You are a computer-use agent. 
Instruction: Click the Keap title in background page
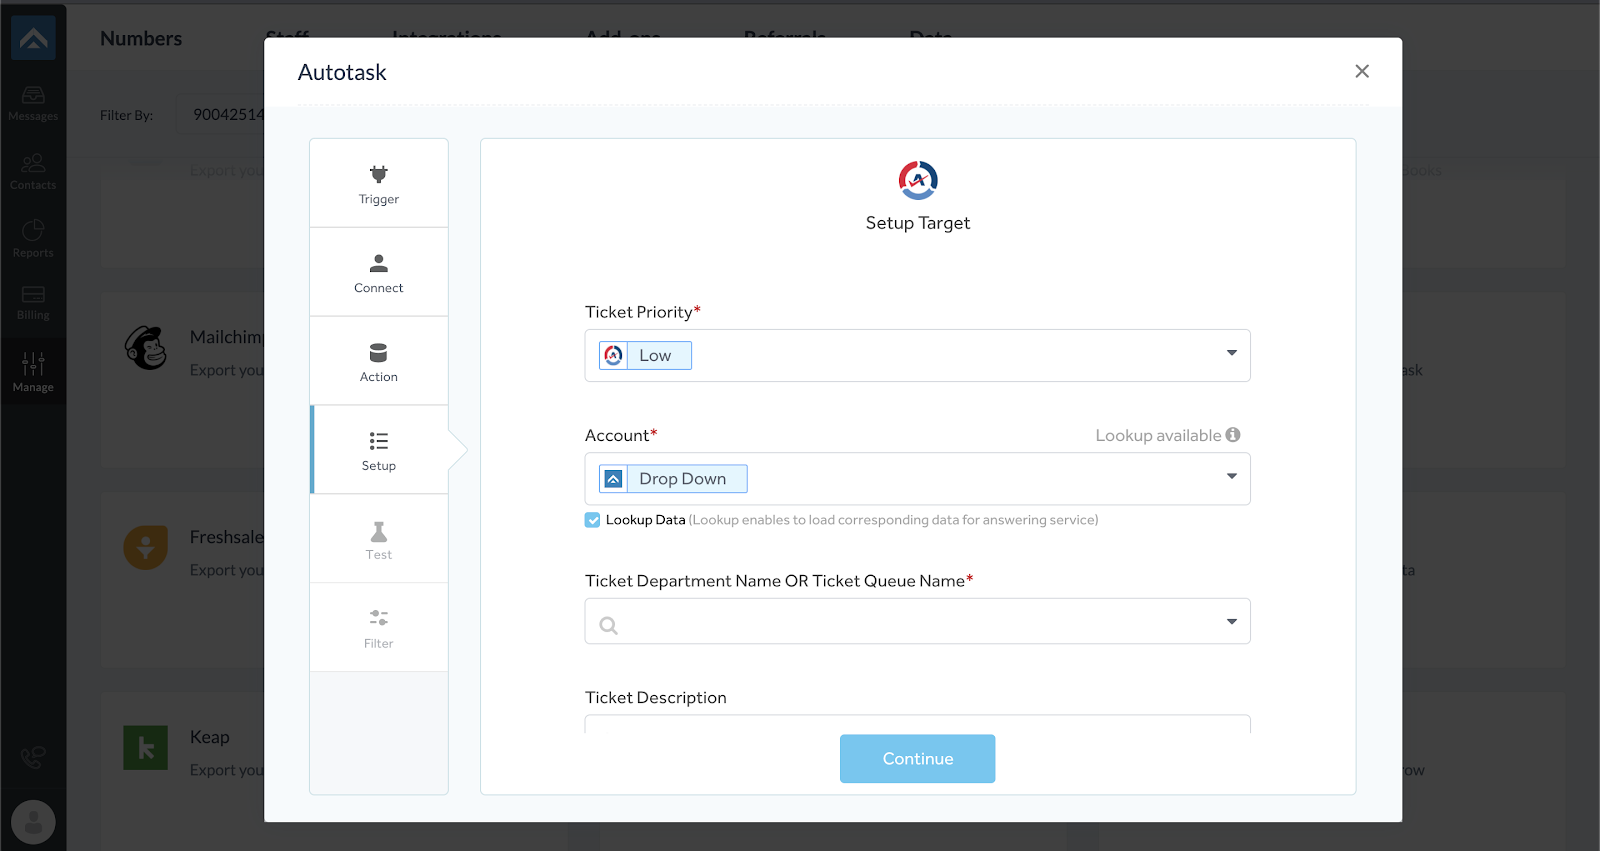coord(210,737)
